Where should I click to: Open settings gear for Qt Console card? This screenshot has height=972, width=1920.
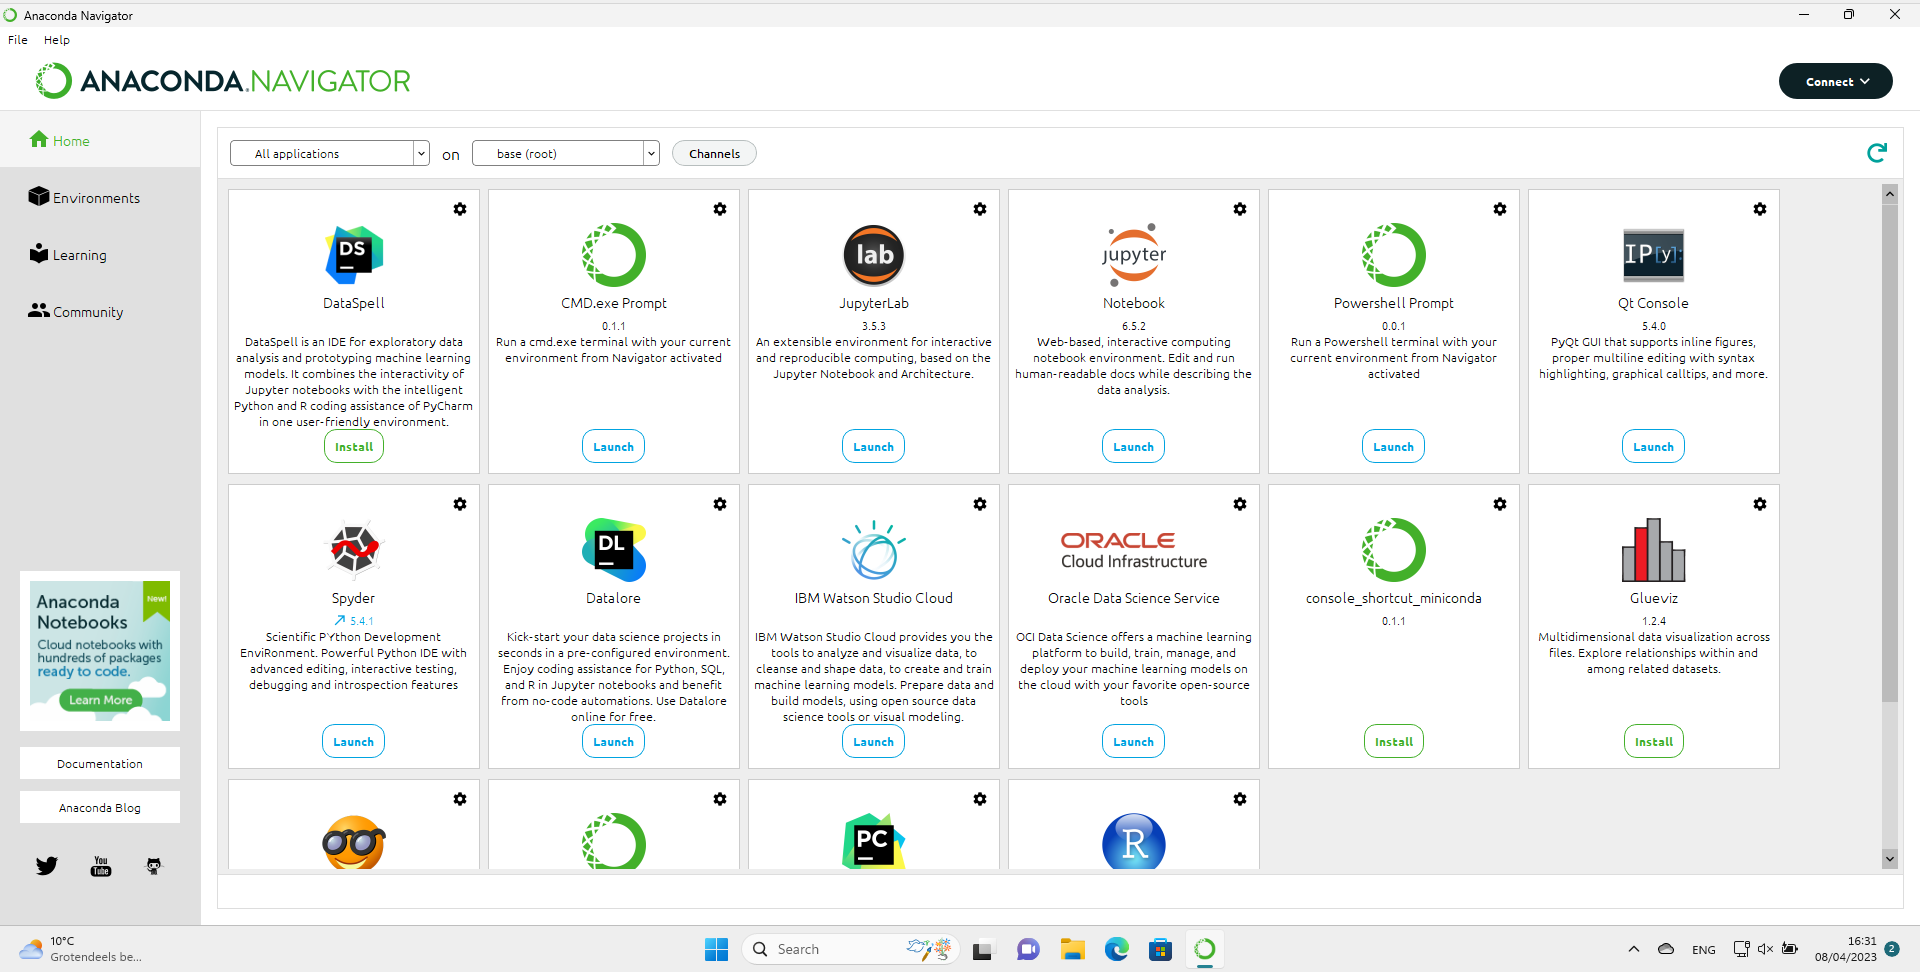tap(1760, 209)
